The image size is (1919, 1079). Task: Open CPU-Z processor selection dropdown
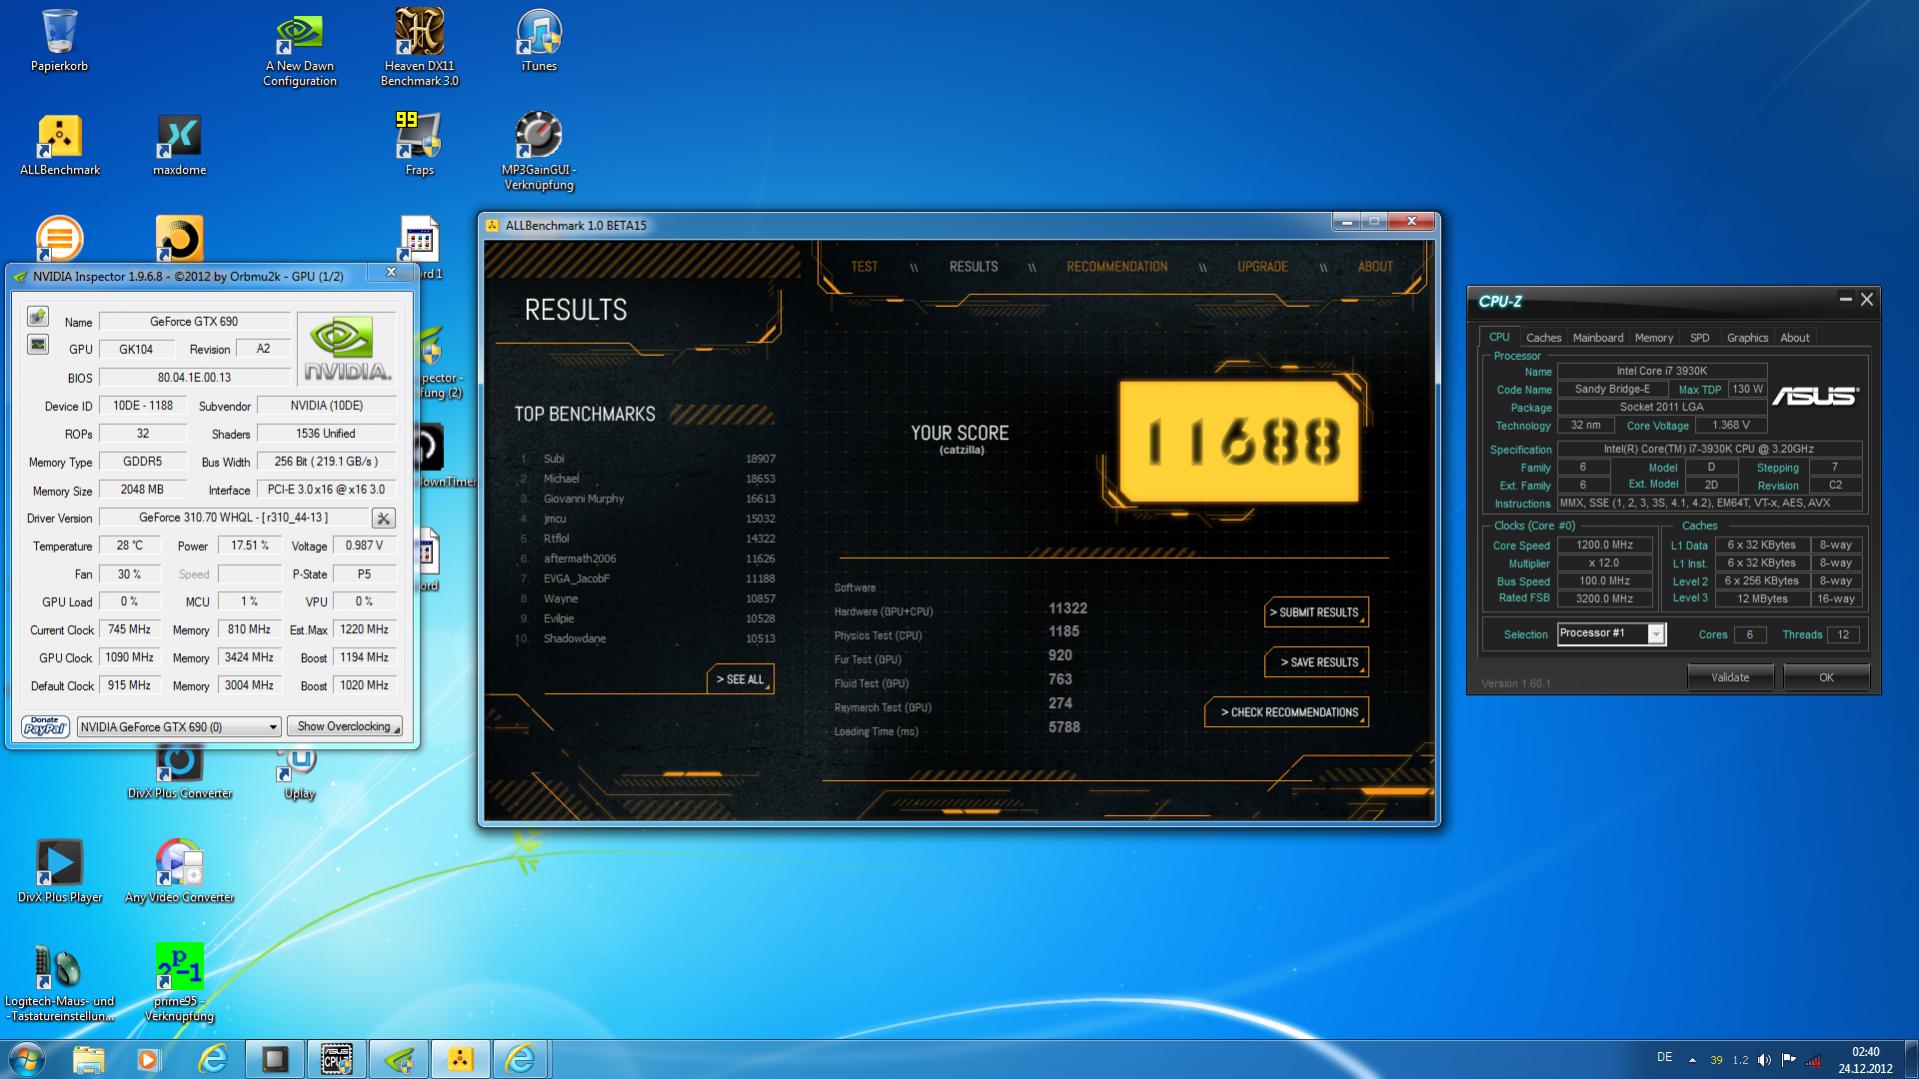(1611, 634)
